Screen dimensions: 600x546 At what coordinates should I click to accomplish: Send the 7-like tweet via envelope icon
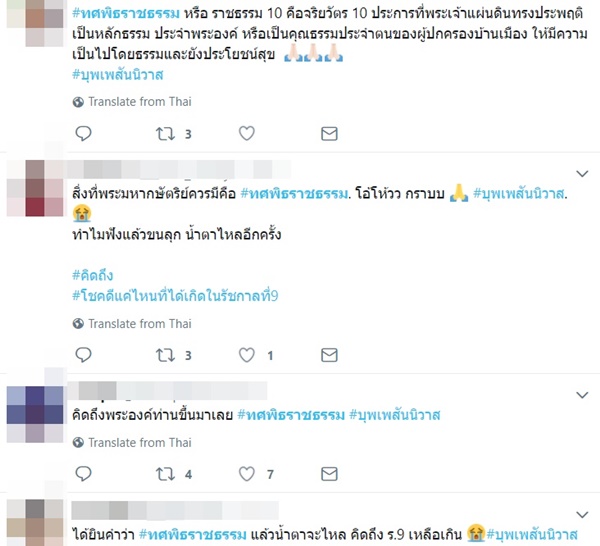click(x=329, y=474)
